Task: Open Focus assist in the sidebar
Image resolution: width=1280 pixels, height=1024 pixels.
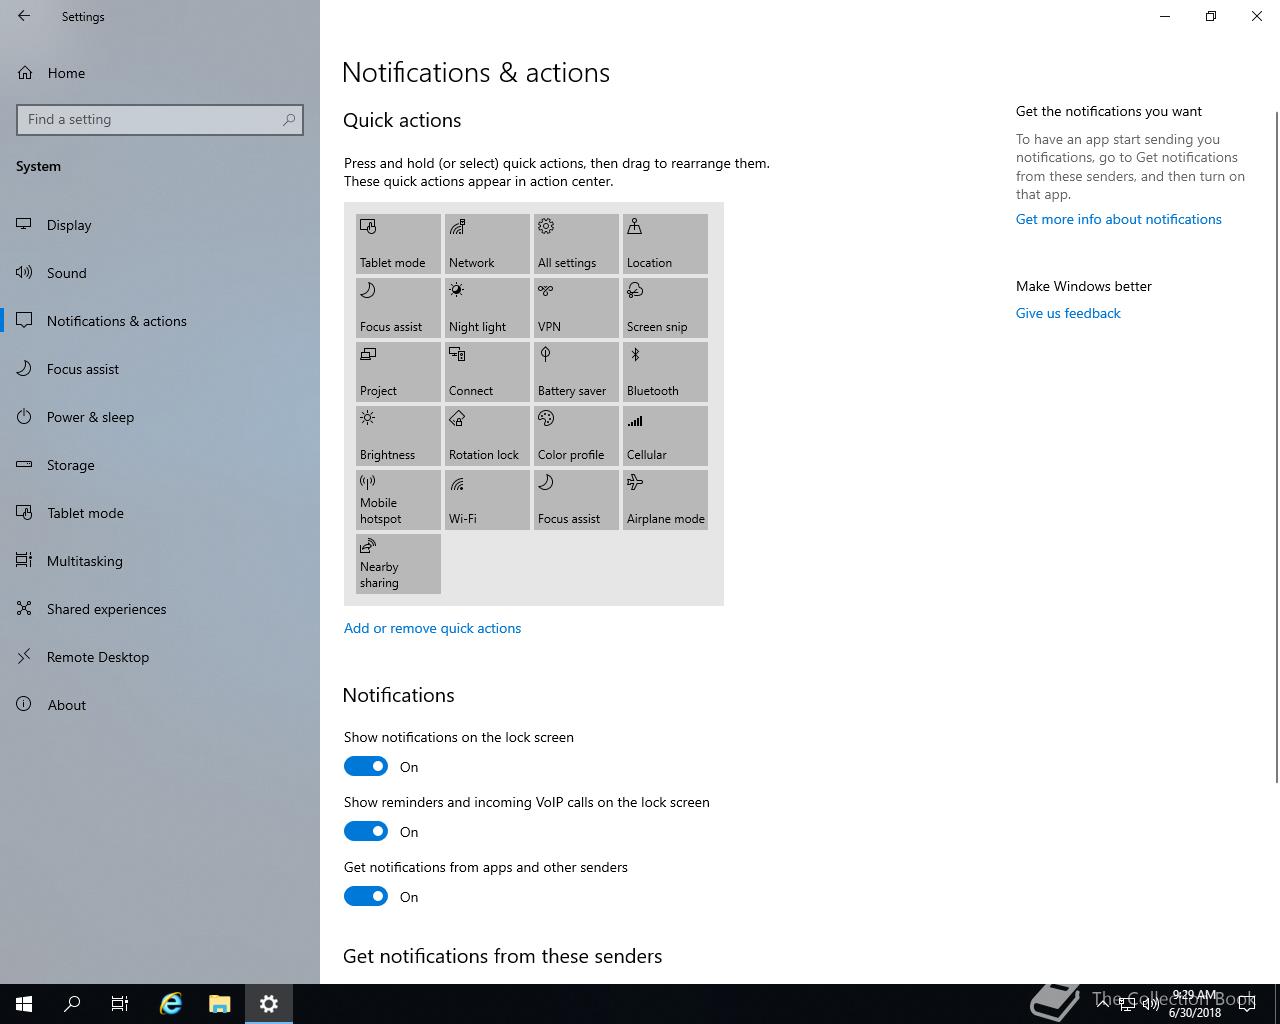Action: [160, 369]
